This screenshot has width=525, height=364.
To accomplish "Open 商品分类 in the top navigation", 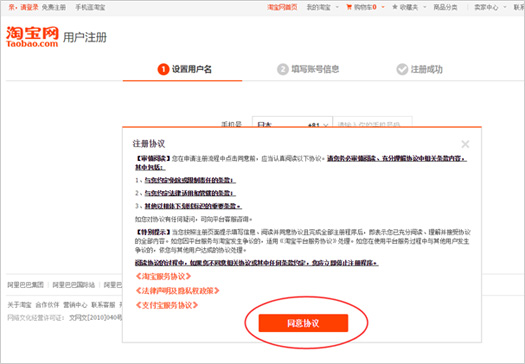I will (x=445, y=7).
